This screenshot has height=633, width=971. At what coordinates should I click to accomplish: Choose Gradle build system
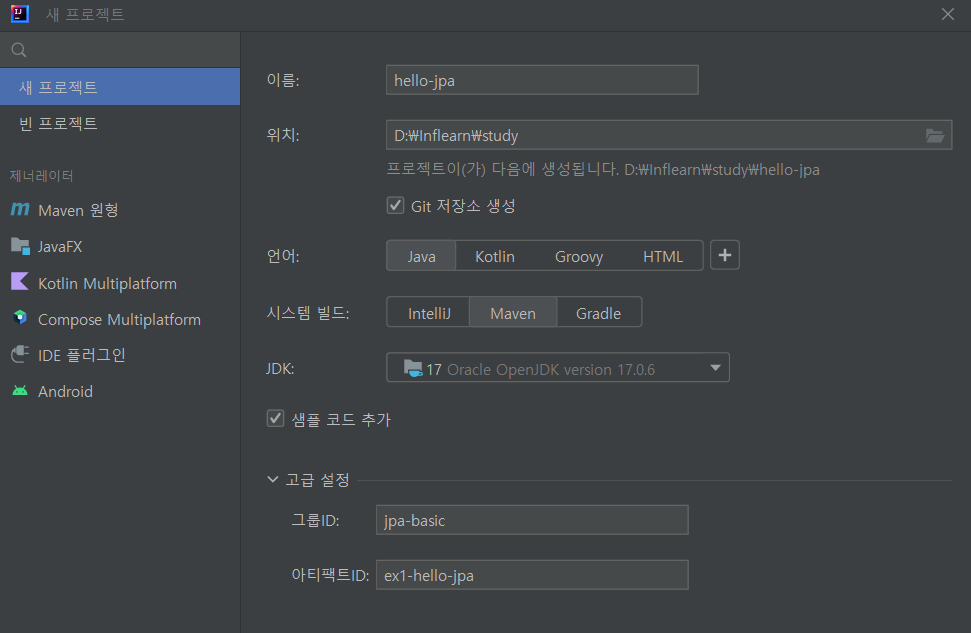pyautogui.click(x=598, y=313)
